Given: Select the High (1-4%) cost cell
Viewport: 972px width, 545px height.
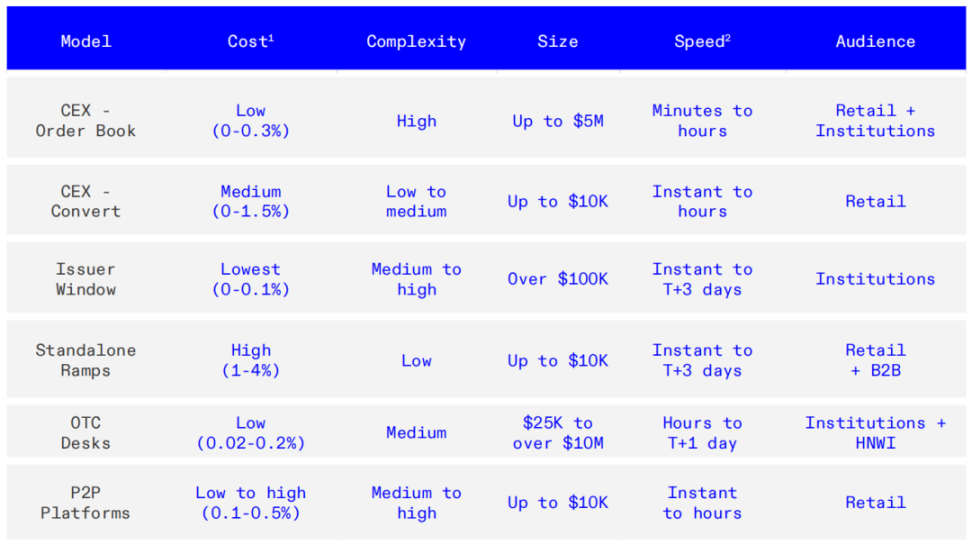Looking at the screenshot, I should 250,360.
